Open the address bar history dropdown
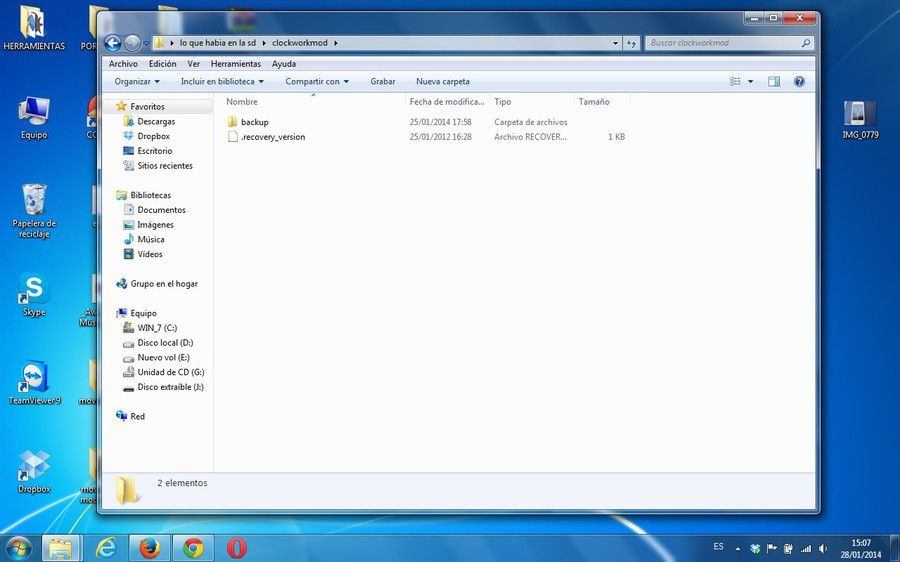Screen dimensions: 900x562 (x=615, y=43)
